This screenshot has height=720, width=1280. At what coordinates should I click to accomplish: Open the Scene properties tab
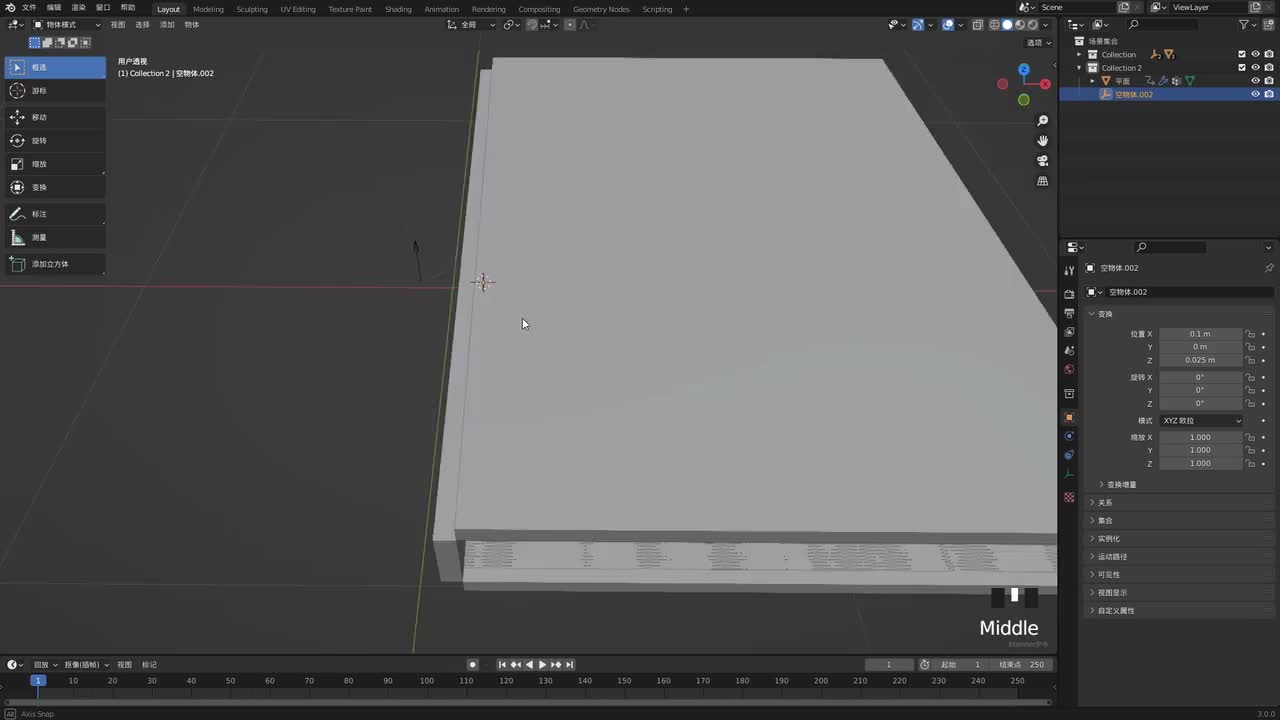coord(1069,350)
